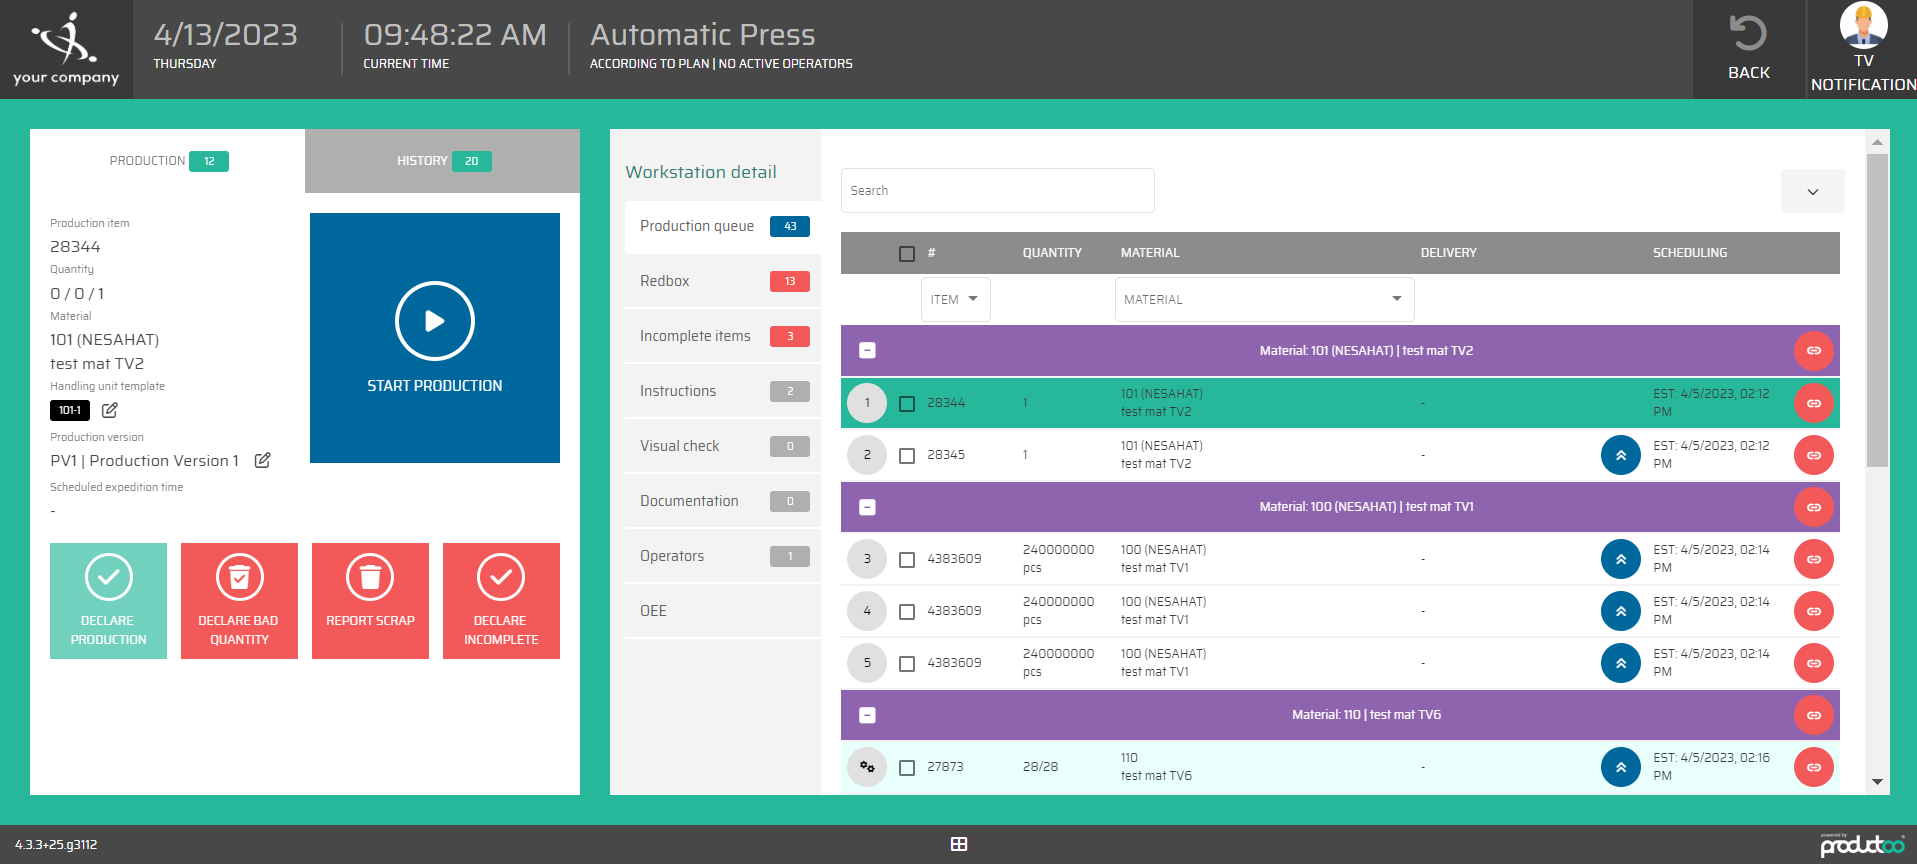Toggle the select-all checkbox in table header
Screen dimensions: 1917x864
pyautogui.click(x=907, y=254)
